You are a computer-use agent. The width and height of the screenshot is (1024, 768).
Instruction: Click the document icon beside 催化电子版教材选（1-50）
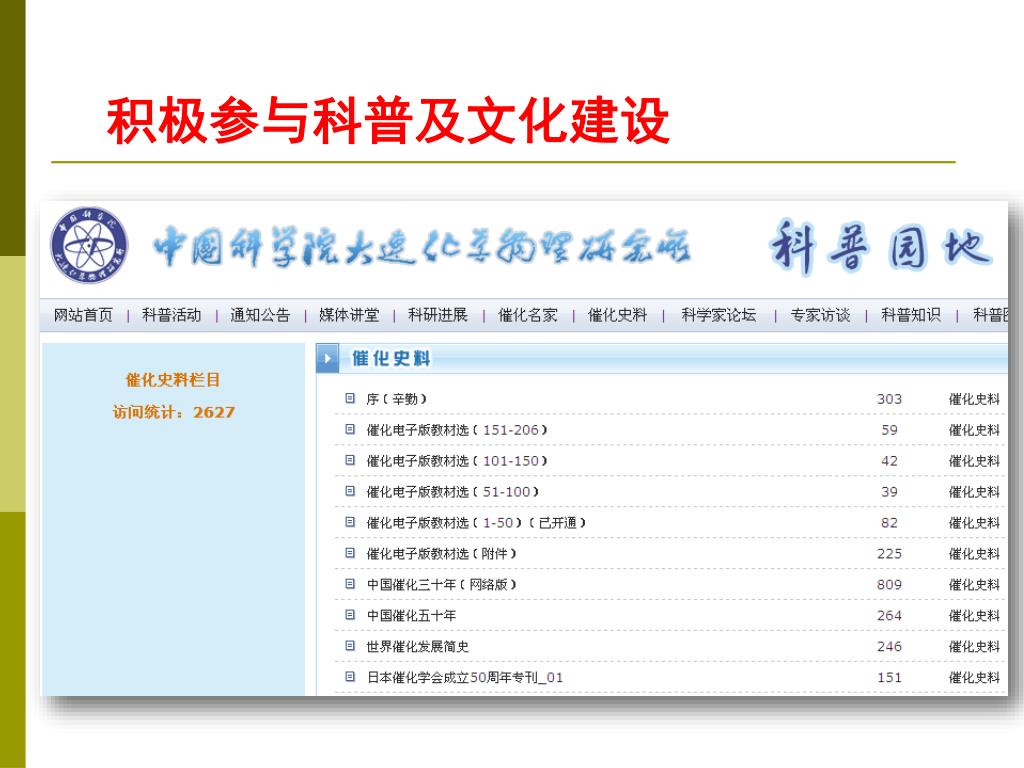(x=350, y=522)
